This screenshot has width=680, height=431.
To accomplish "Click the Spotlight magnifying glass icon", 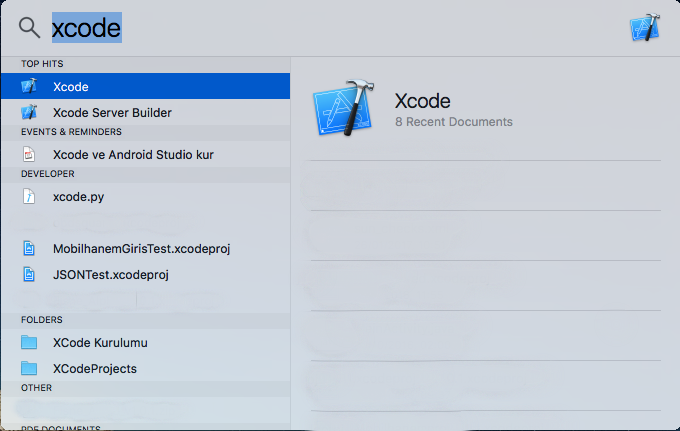I will point(29,28).
